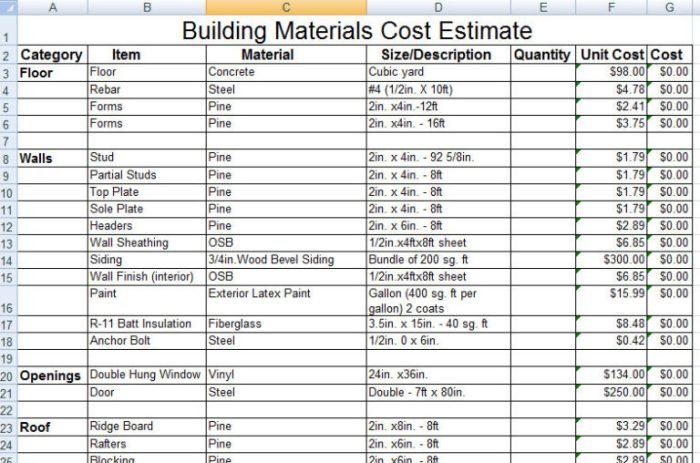Select the Ridge Board cell

[x=147, y=427]
